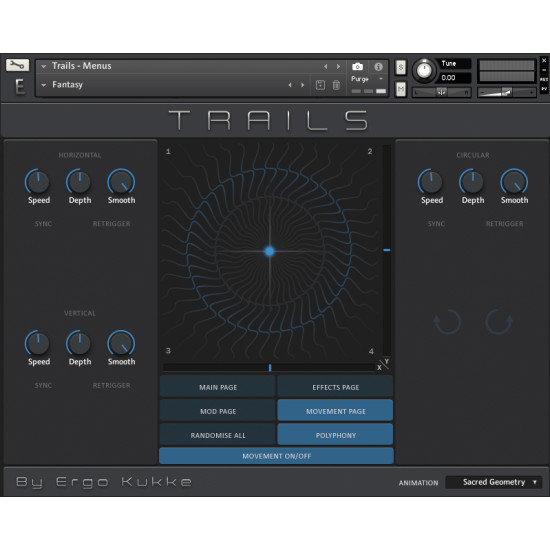The width and height of the screenshot is (550, 550).
Task: Click the ANIMATION label
Action: click(418, 483)
